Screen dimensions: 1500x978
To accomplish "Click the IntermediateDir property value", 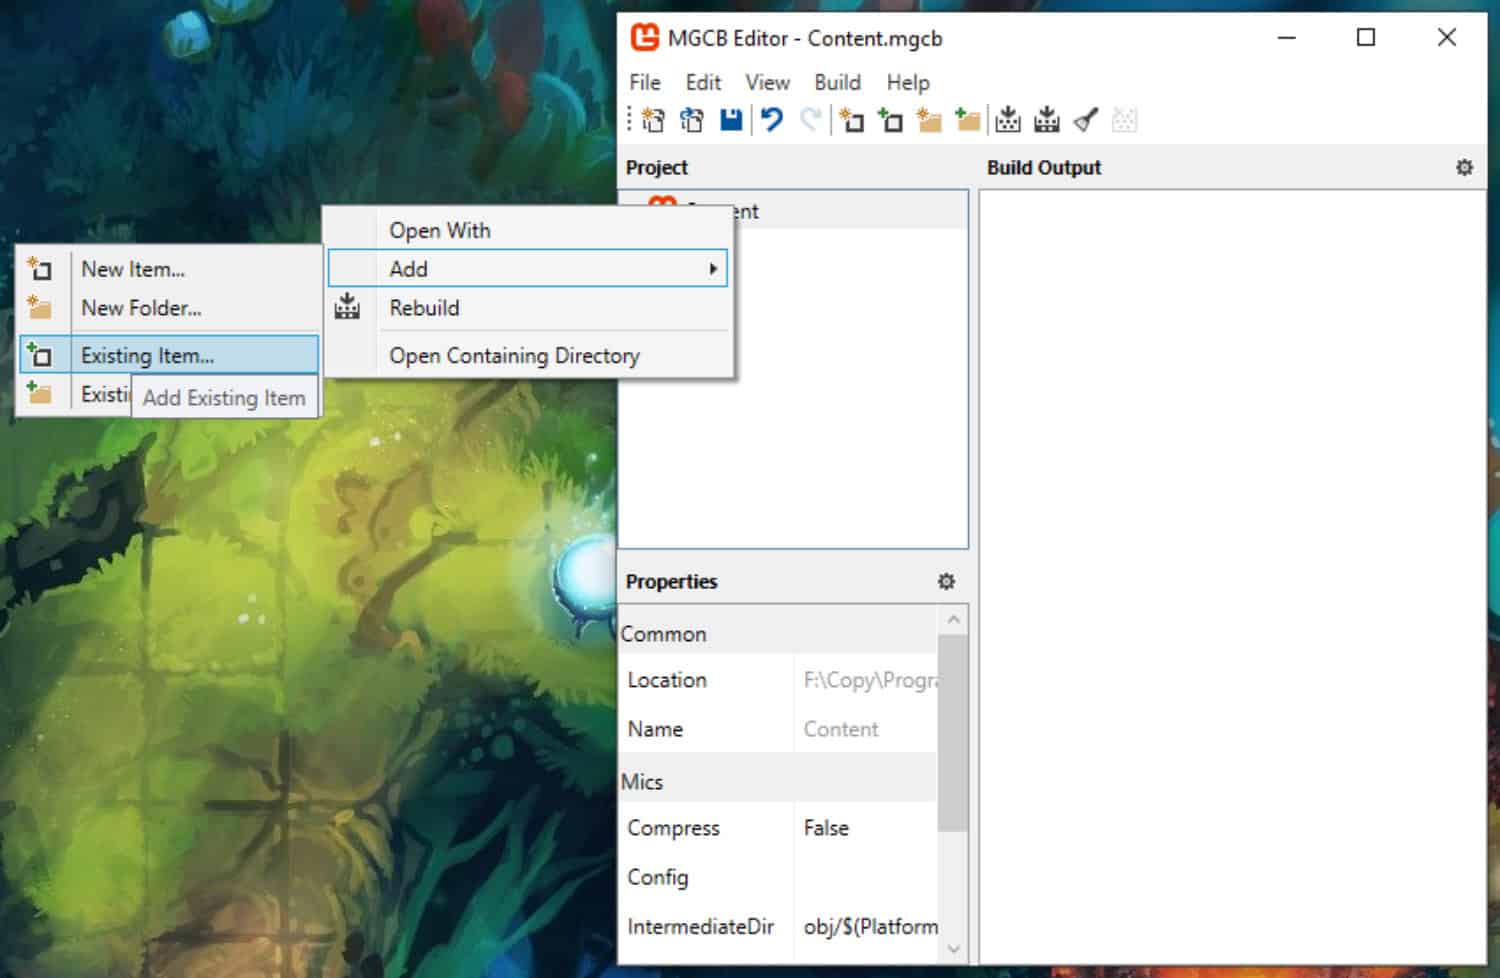I will (870, 927).
